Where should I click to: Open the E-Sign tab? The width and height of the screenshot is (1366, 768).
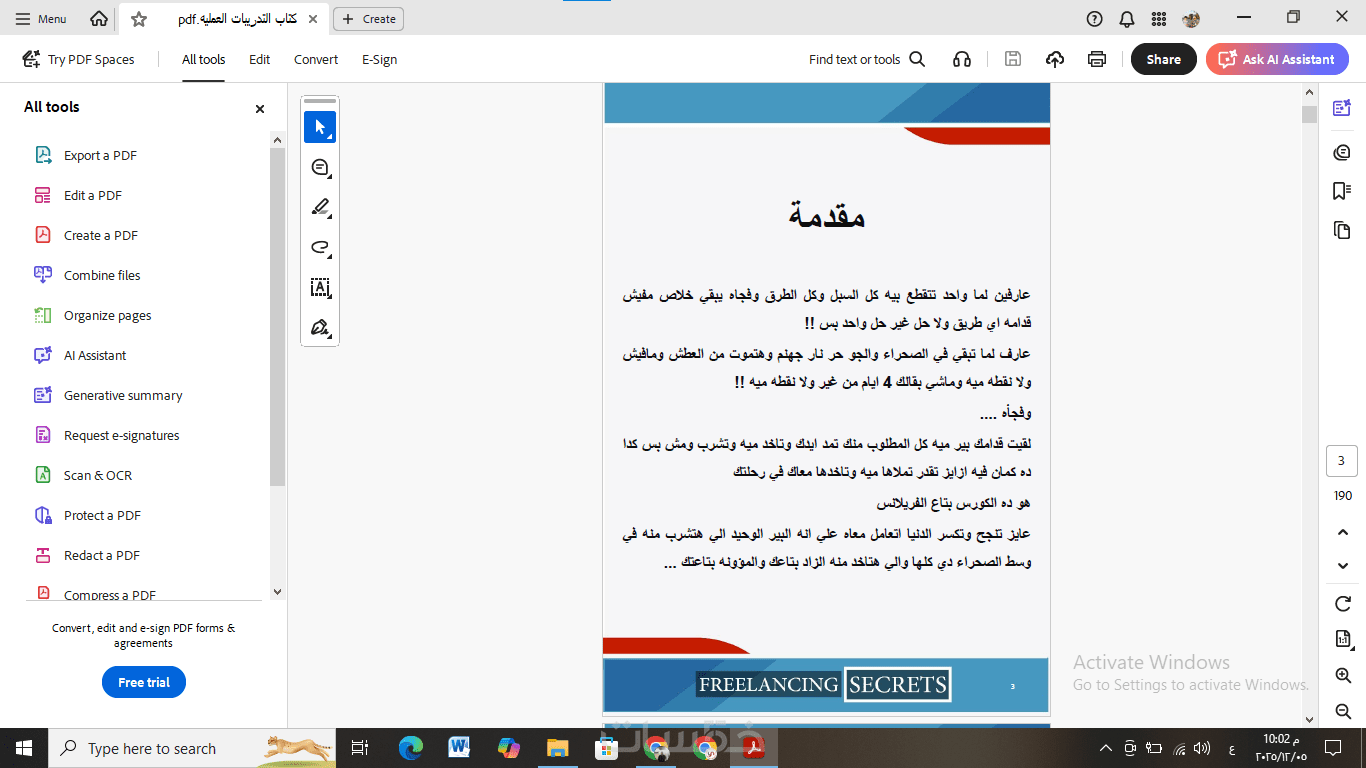point(380,59)
